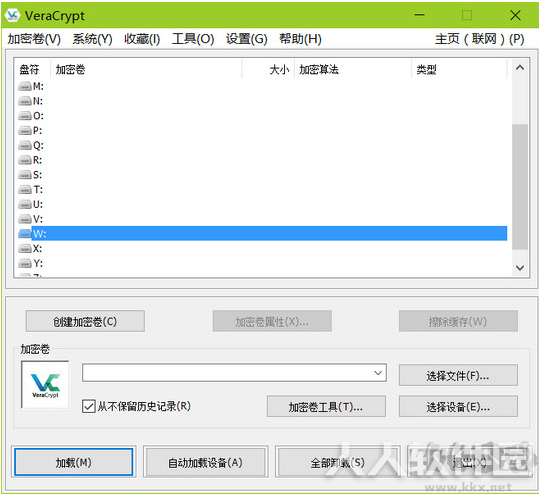Click VeraCrypt app icon in title bar

pos(13,15)
